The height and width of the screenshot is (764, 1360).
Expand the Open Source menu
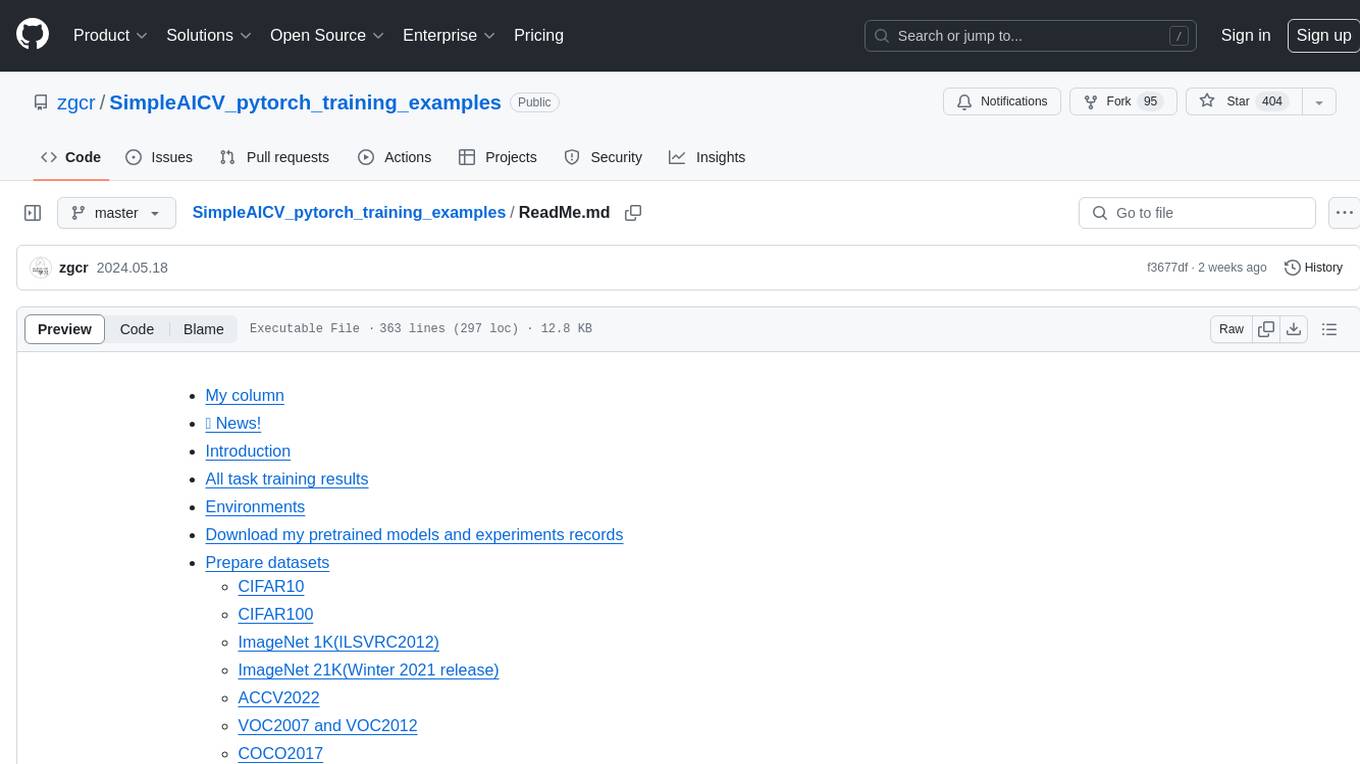pos(327,35)
